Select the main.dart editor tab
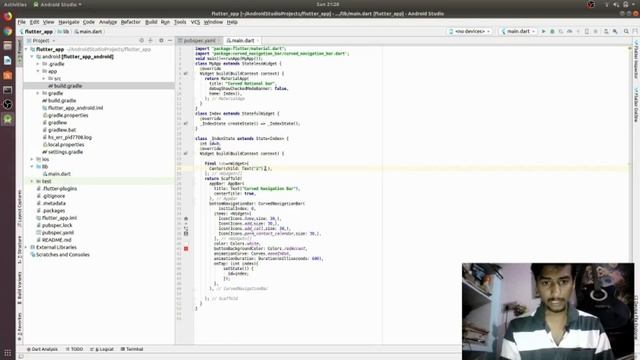This screenshot has width=640, height=360. (x=242, y=40)
